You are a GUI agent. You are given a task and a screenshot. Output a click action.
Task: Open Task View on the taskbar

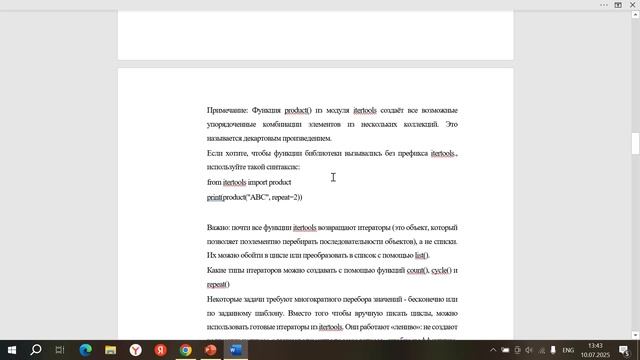pyautogui.click(x=60, y=350)
